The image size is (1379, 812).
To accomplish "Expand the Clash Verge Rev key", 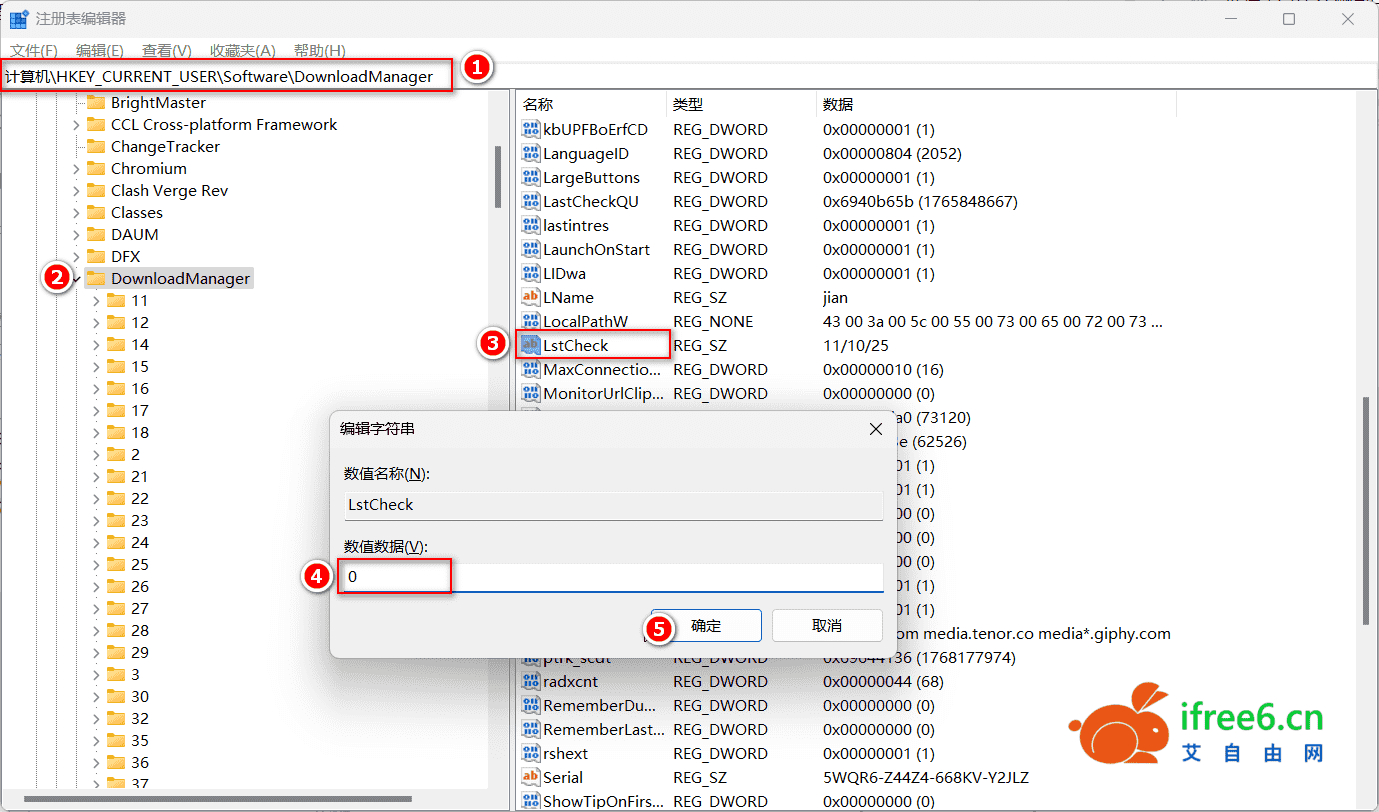I will (76, 191).
